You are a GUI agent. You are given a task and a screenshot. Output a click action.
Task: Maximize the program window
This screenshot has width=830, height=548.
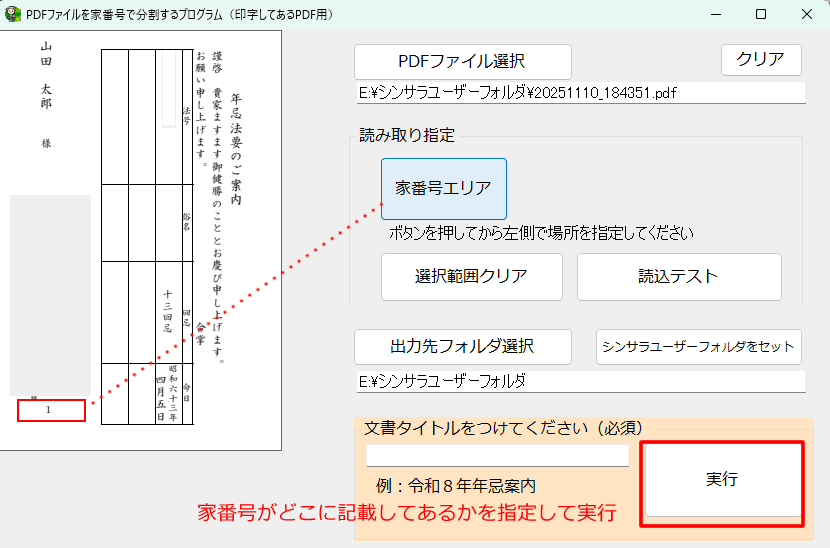pyautogui.click(x=761, y=14)
